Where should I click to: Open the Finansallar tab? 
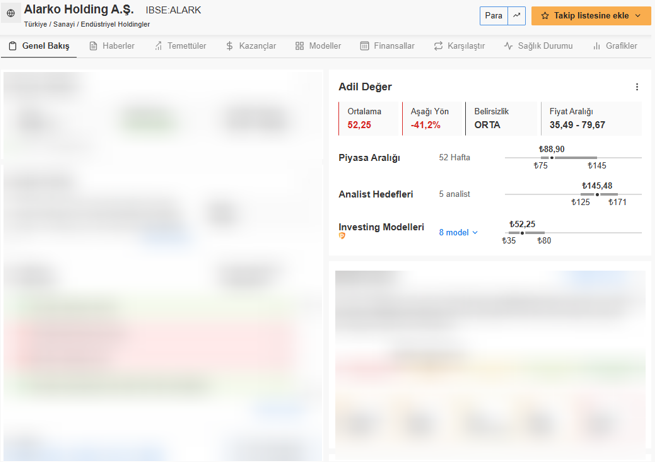387,46
